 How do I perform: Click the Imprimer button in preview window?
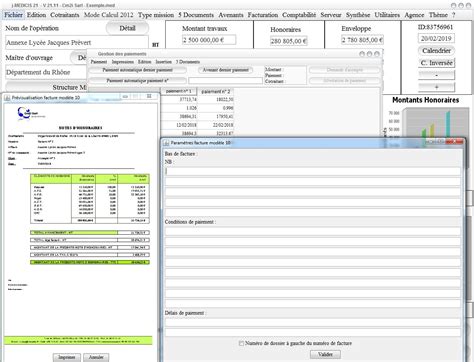[67, 357]
